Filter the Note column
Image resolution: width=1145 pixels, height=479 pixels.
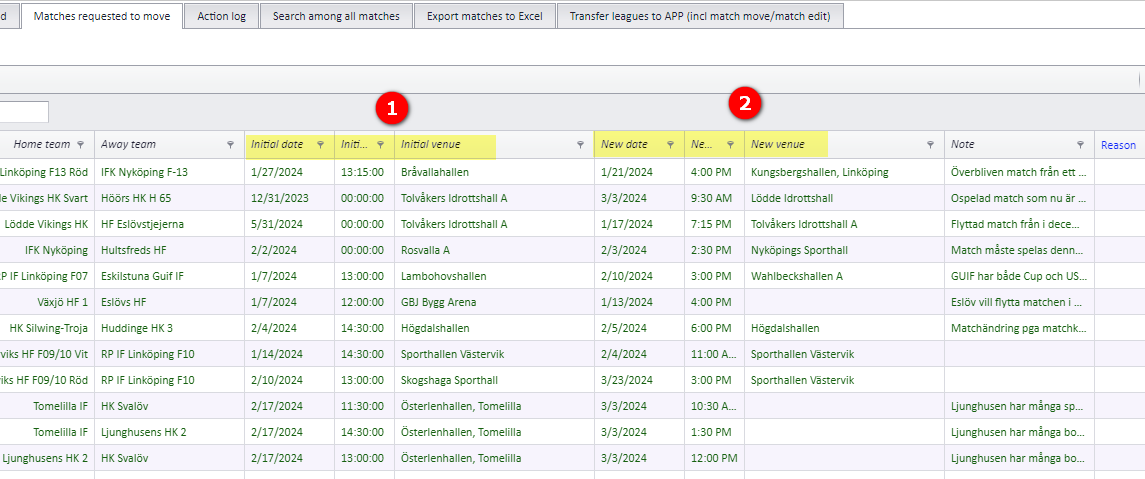pyautogui.click(x=1080, y=145)
